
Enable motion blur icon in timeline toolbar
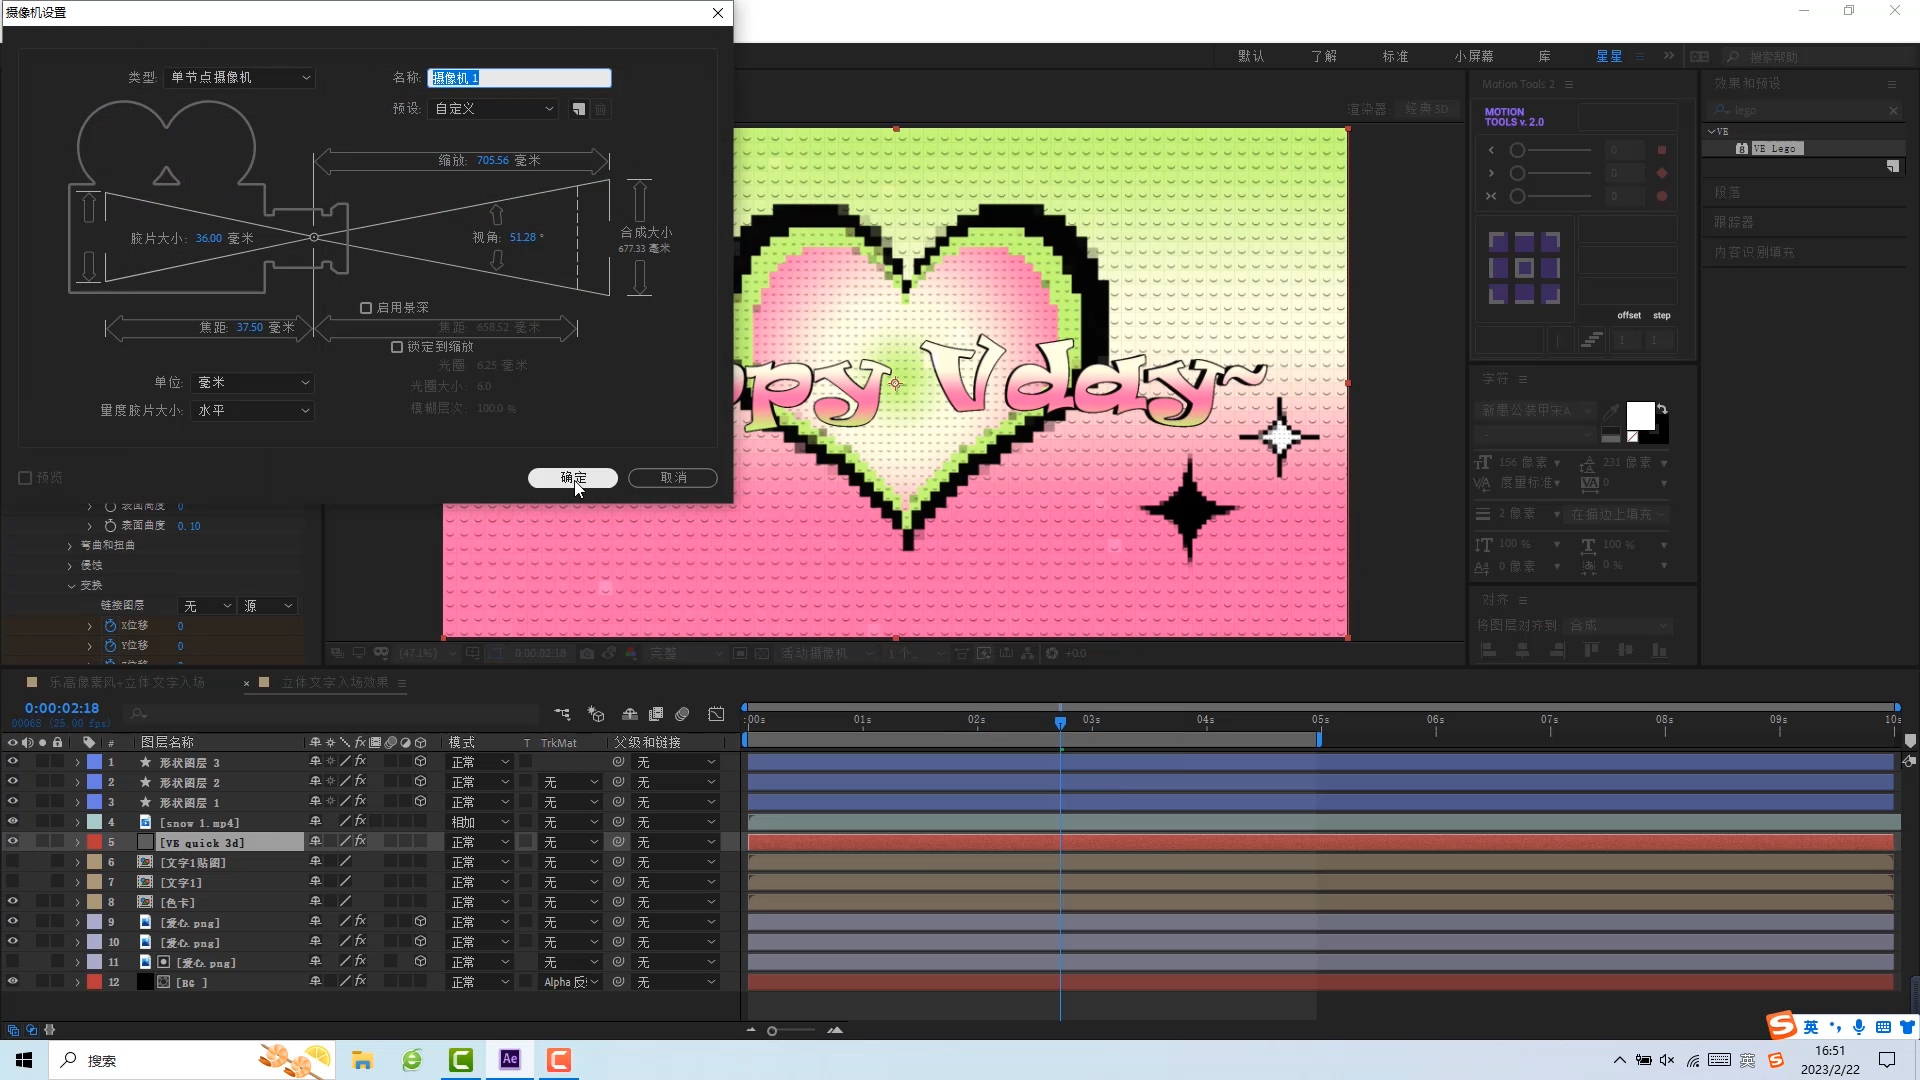[682, 714]
